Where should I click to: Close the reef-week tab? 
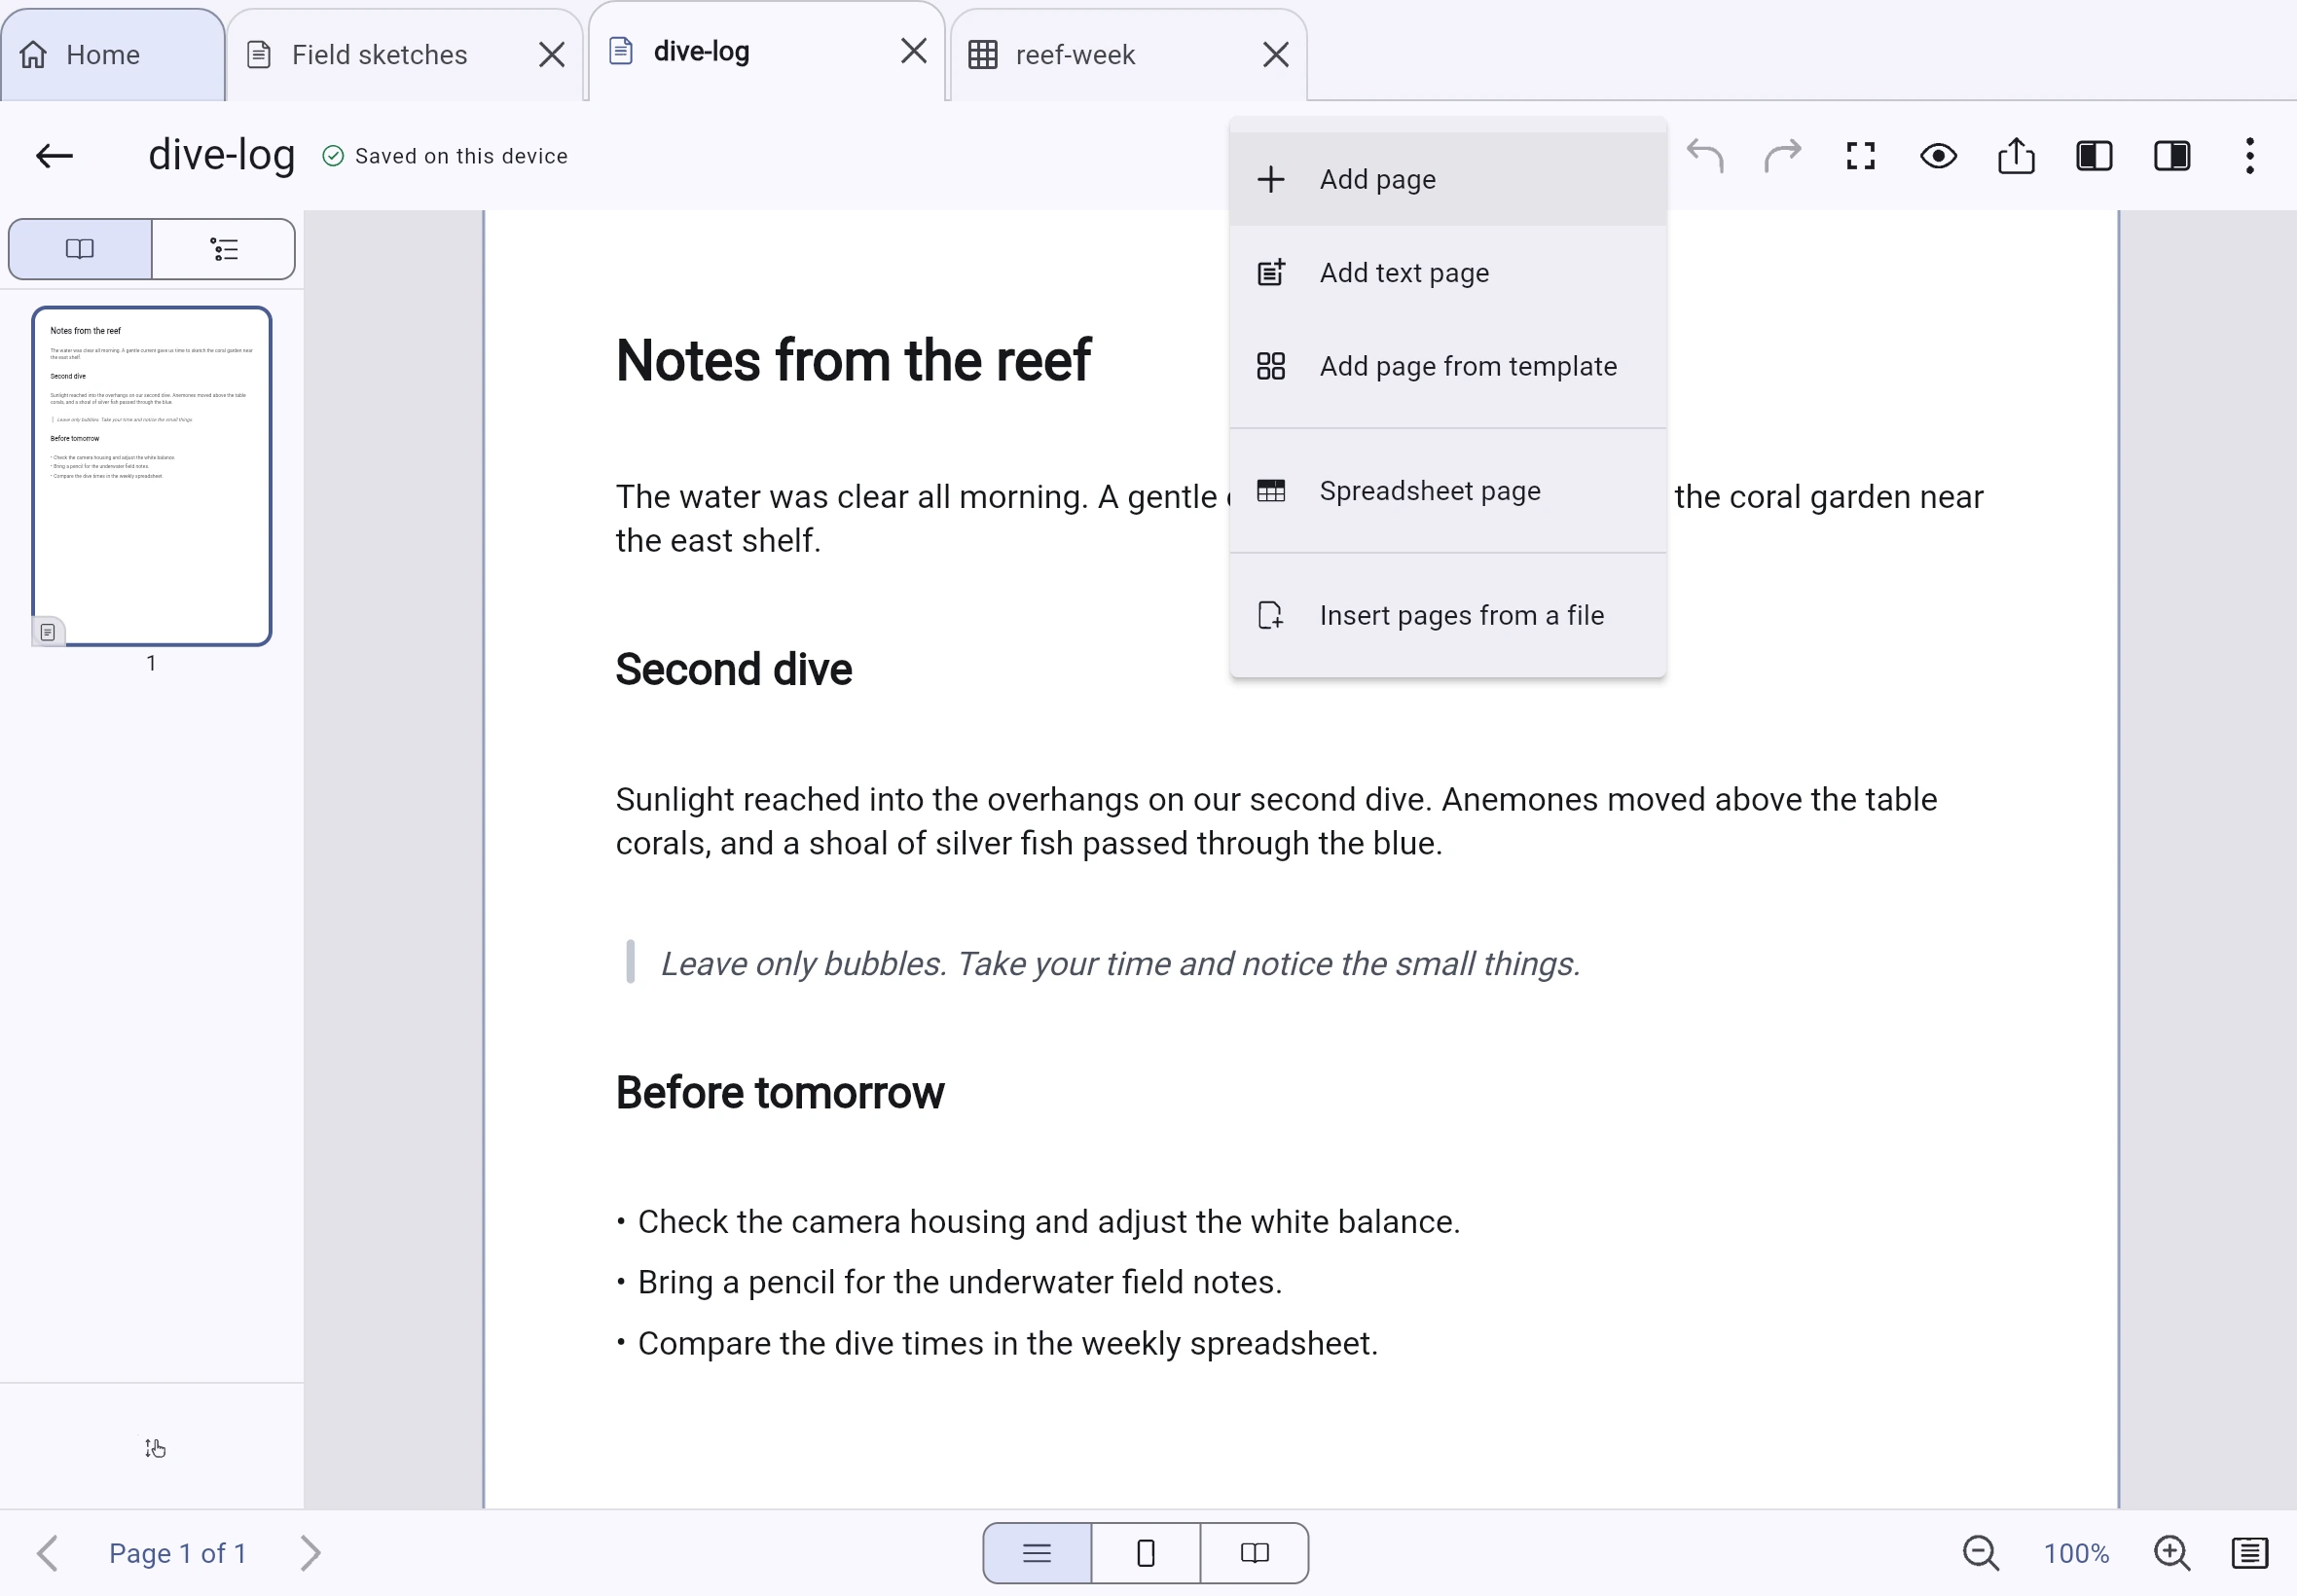[1276, 55]
